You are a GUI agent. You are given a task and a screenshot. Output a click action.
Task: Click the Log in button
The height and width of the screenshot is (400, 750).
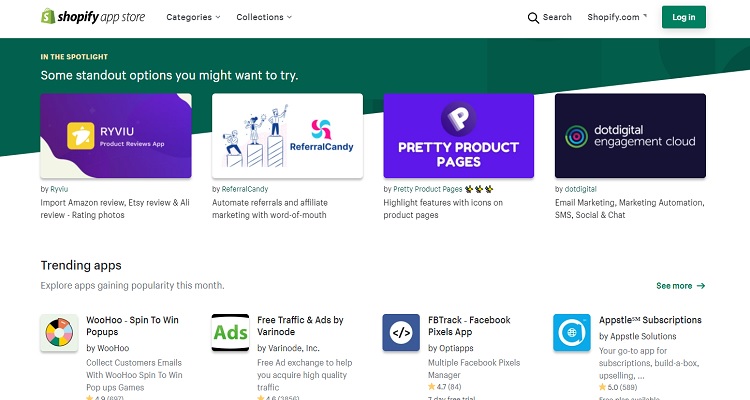[x=684, y=17]
